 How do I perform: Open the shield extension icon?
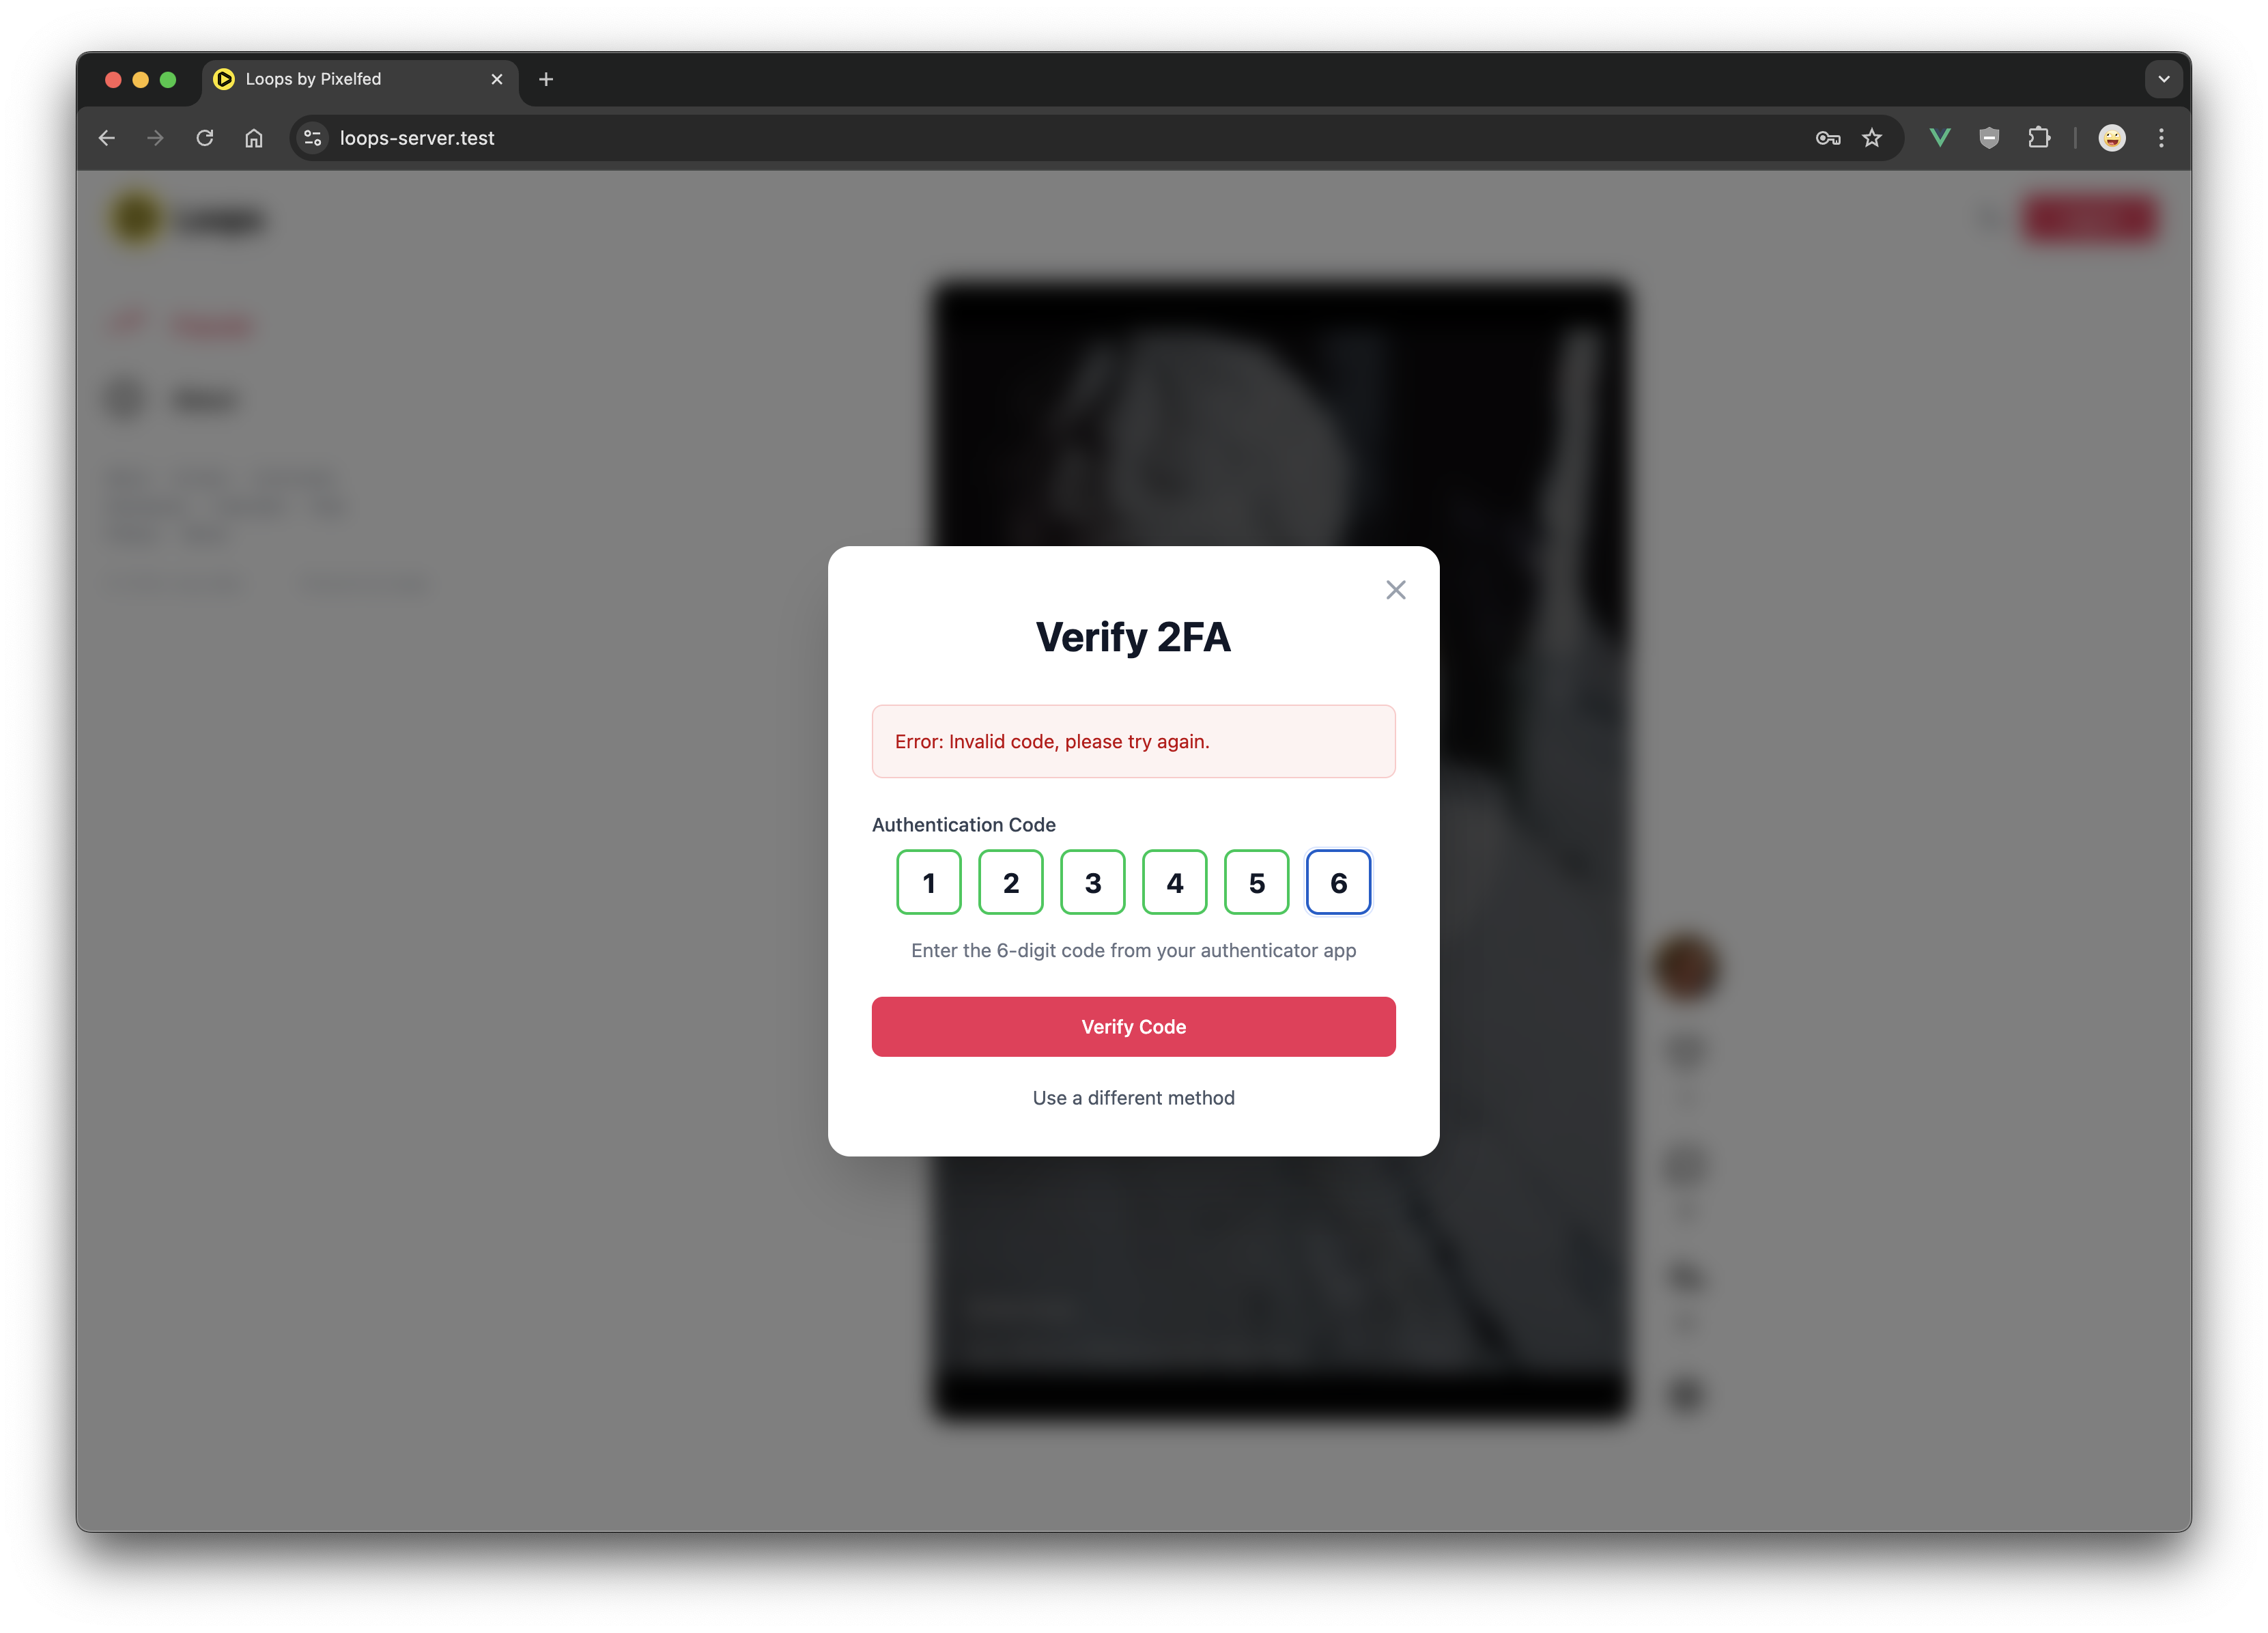point(1989,138)
